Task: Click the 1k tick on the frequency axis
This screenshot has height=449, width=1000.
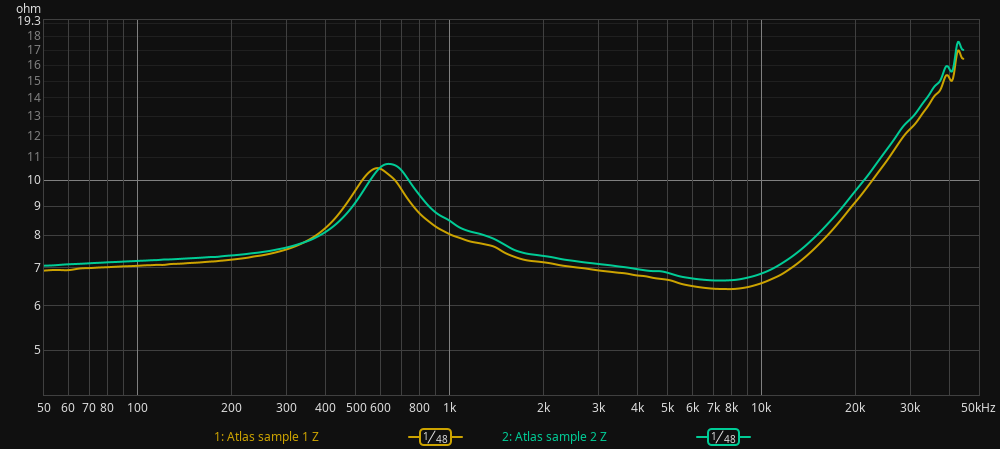Action: click(x=449, y=408)
